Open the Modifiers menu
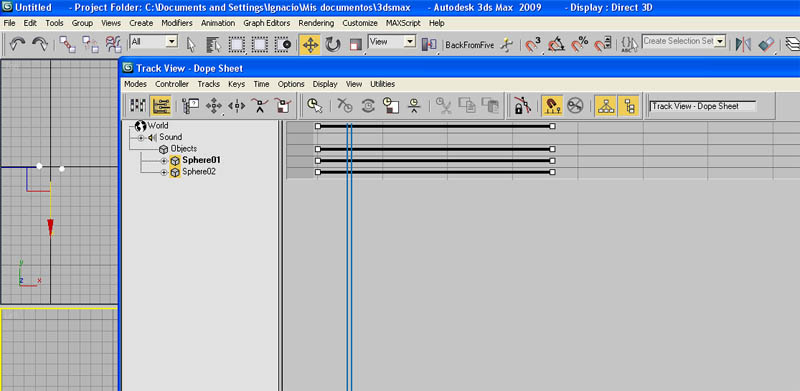The width and height of the screenshot is (800, 391). coord(177,23)
